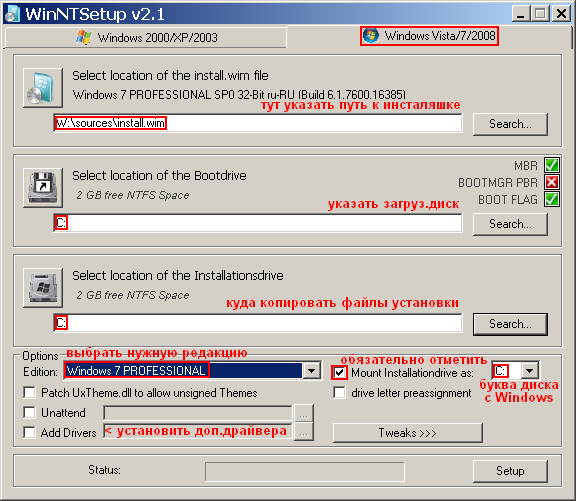The image size is (576, 501).
Task: Click the red BOOTMGR PBR status icon
Action: pos(551,182)
